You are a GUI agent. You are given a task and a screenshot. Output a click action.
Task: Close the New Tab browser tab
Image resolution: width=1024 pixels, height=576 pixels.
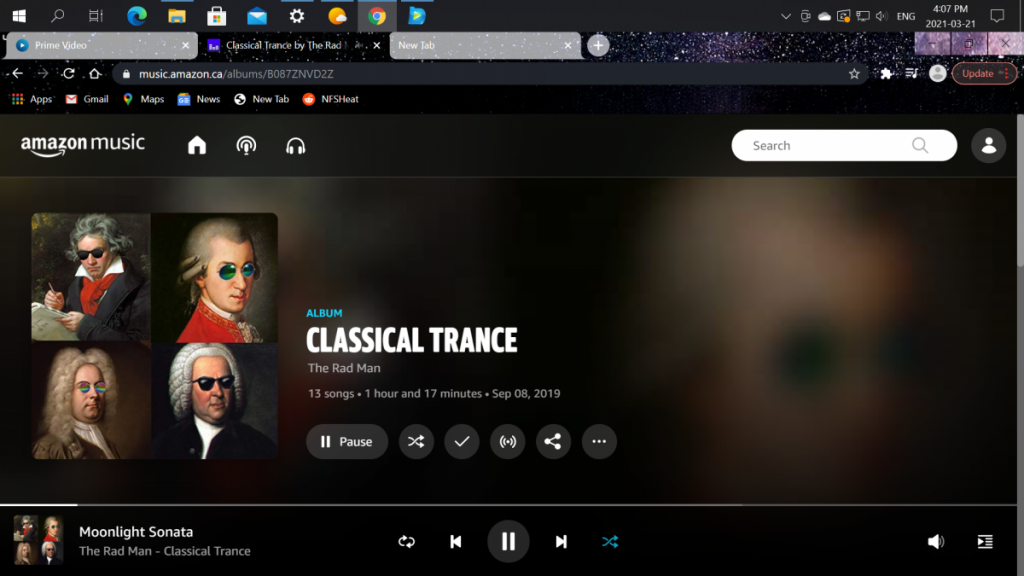tap(568, 45)
